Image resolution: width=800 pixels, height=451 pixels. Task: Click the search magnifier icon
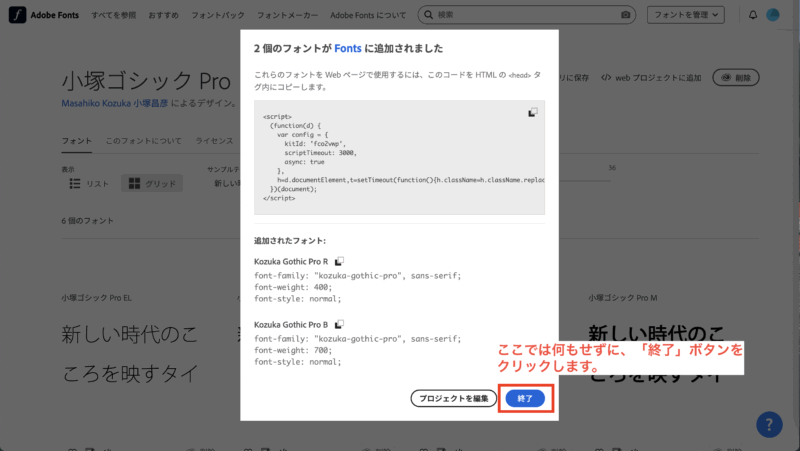coord(429,15)
